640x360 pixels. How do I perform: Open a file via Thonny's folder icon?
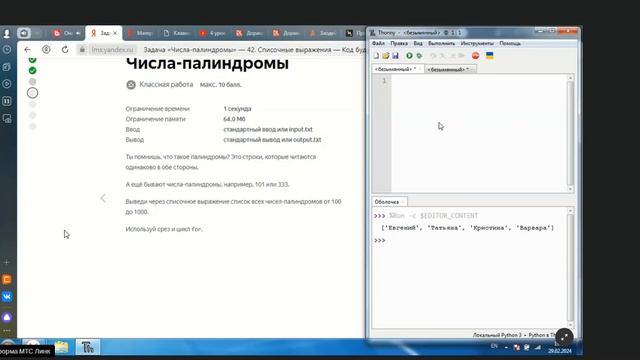click(386, 56)
